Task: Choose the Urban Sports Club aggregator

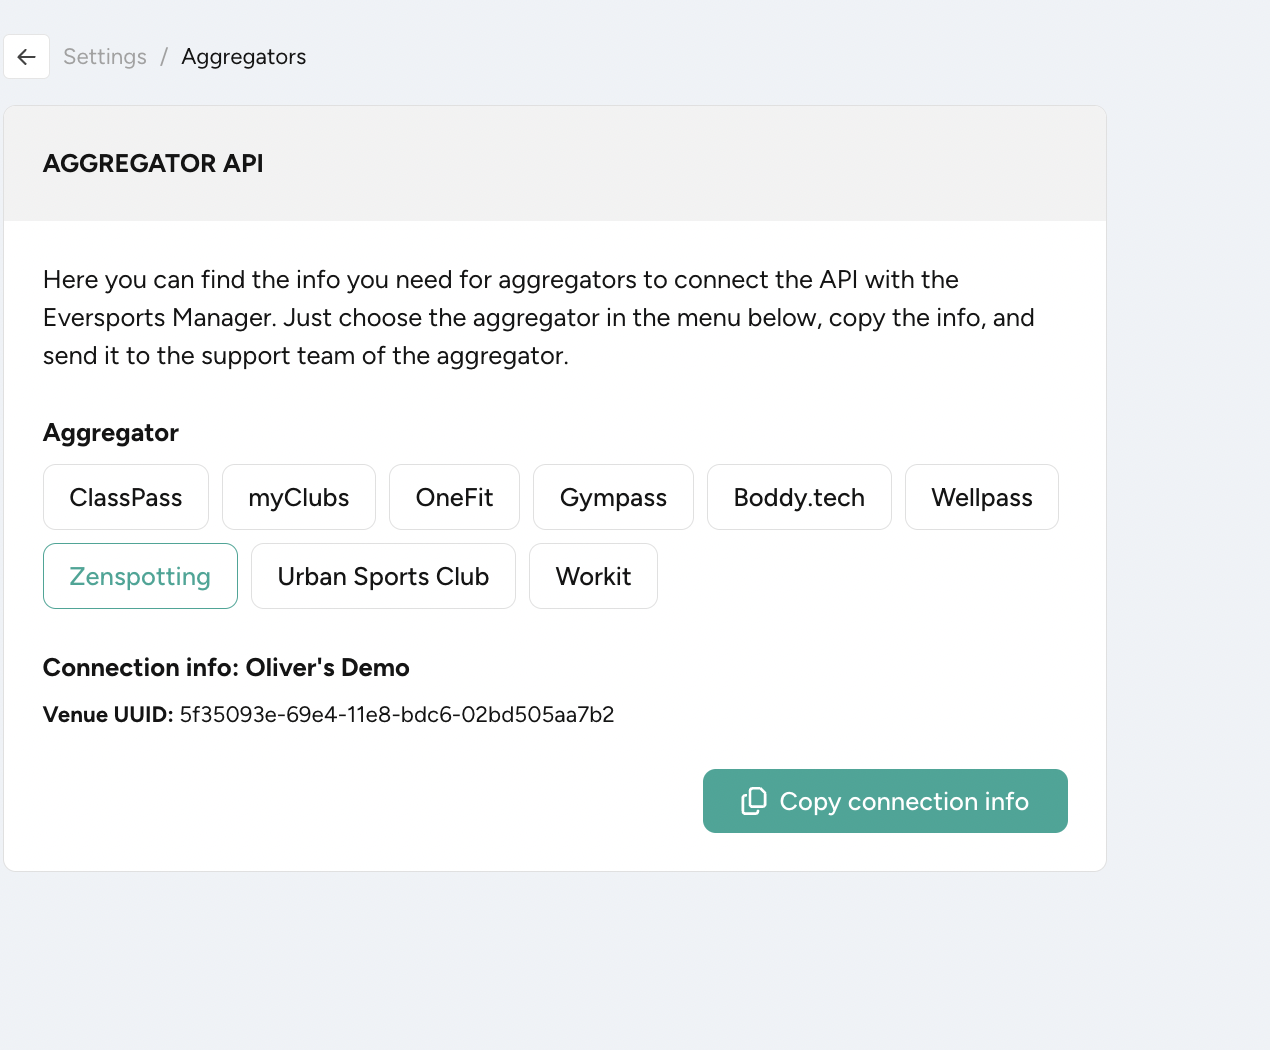Action: (383, 576)
